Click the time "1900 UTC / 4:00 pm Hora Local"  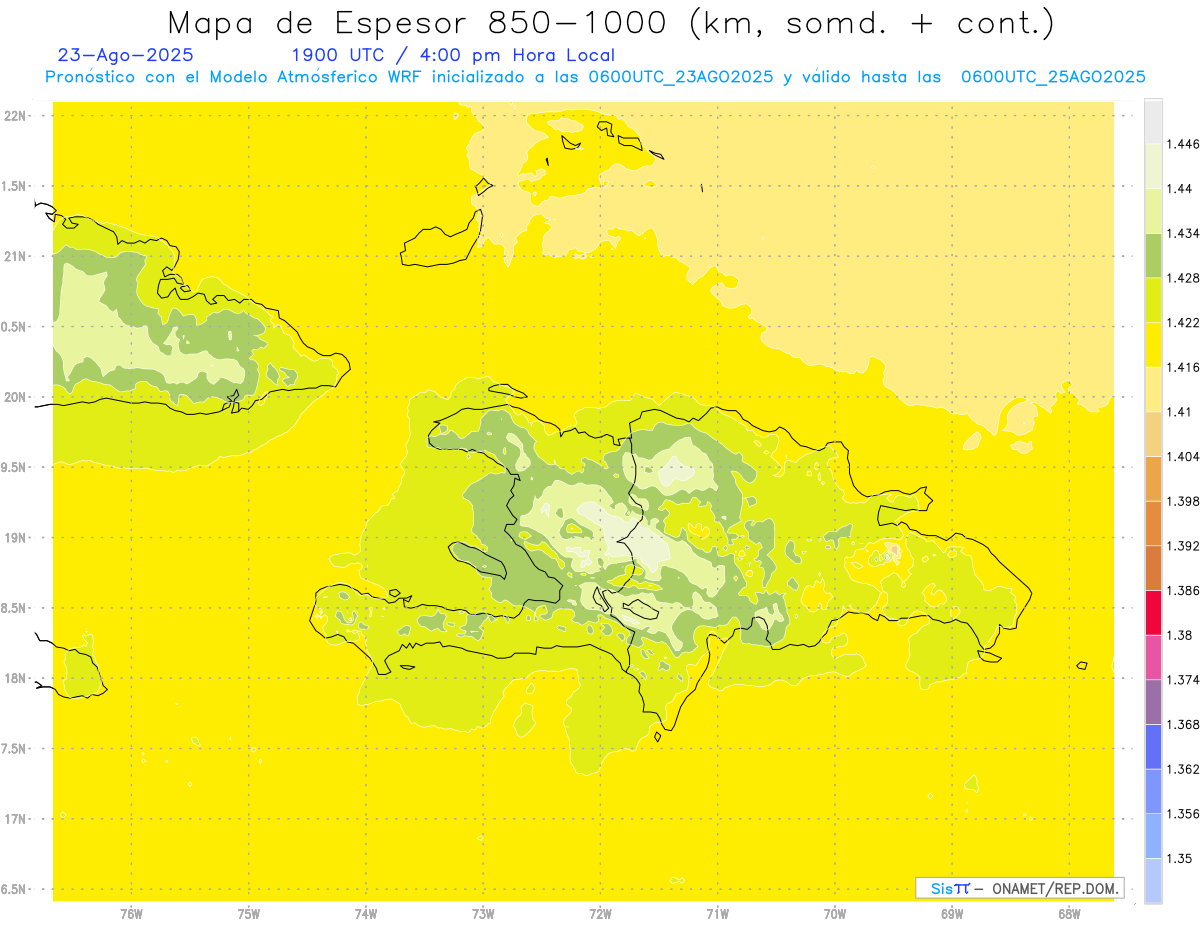tap(453, 56)
